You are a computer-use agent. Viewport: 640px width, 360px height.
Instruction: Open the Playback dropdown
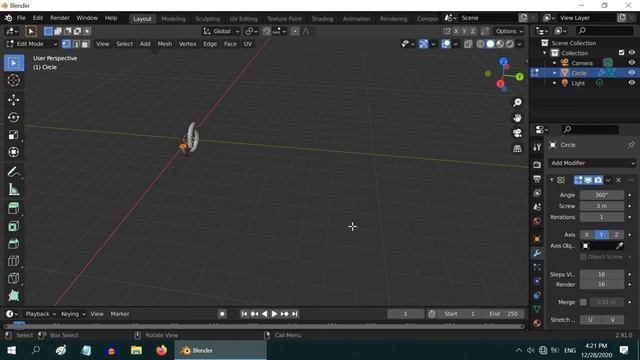[x=40, y=314]
